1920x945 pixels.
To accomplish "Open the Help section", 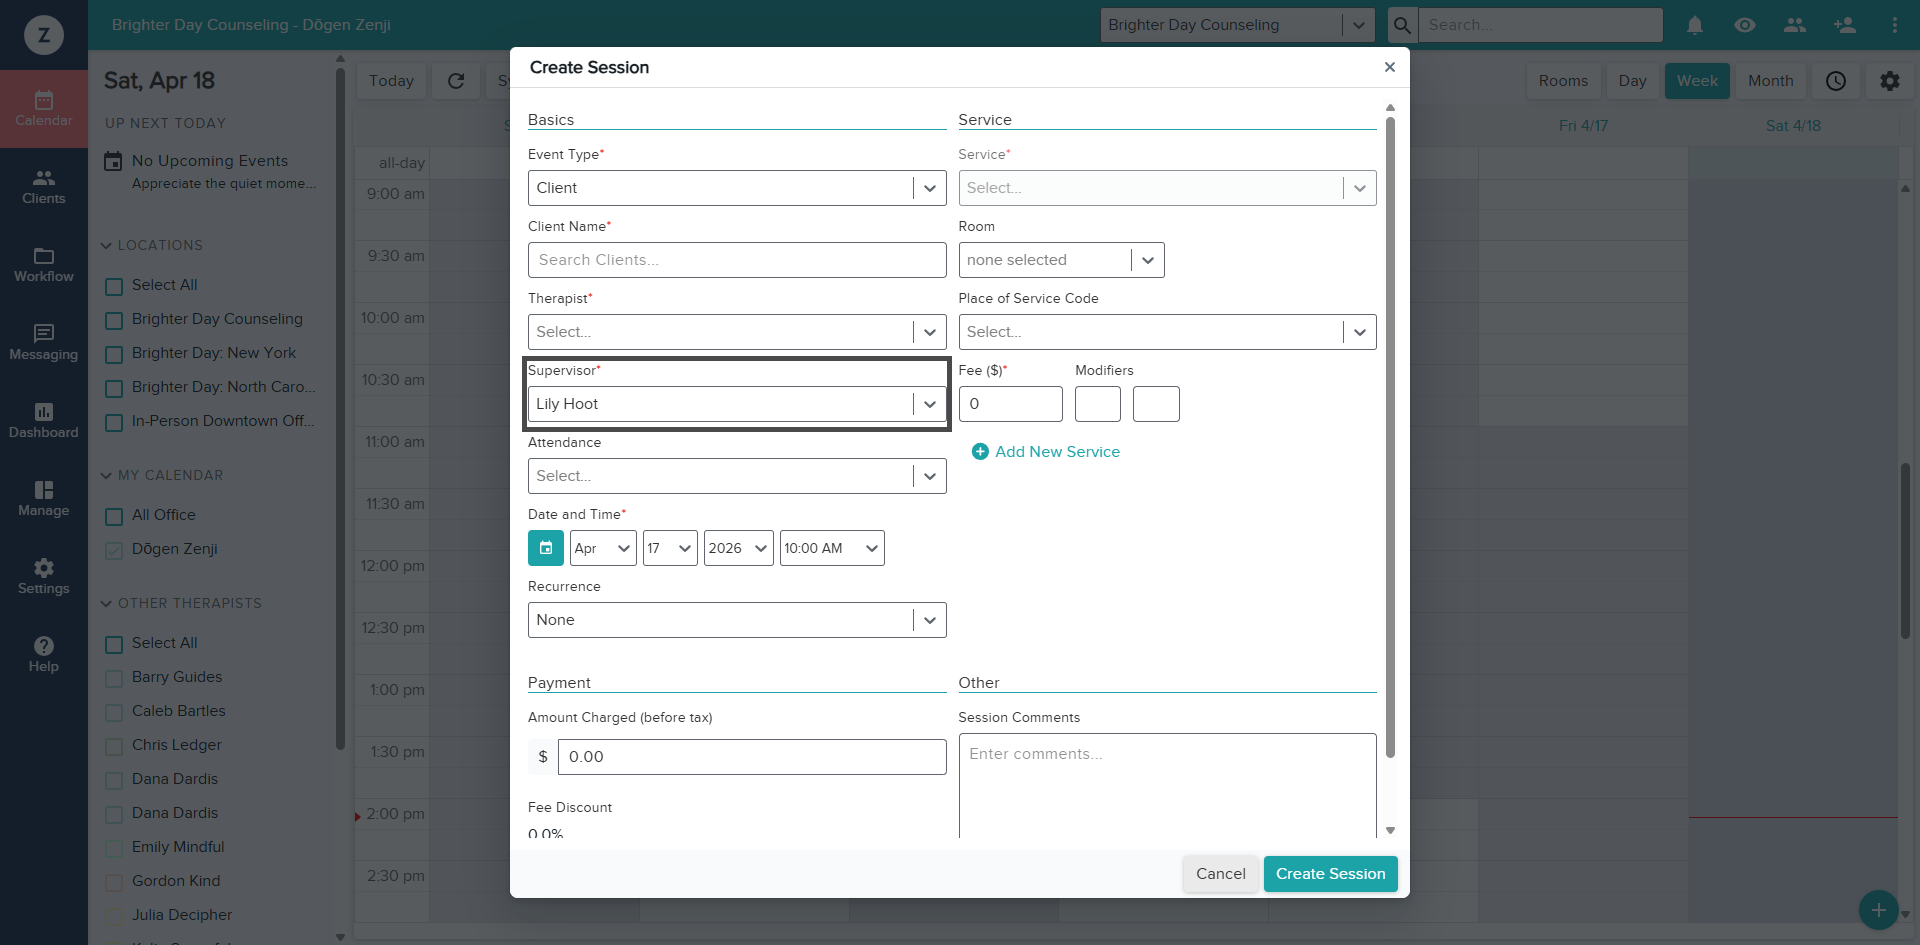I will click(44, 655).
